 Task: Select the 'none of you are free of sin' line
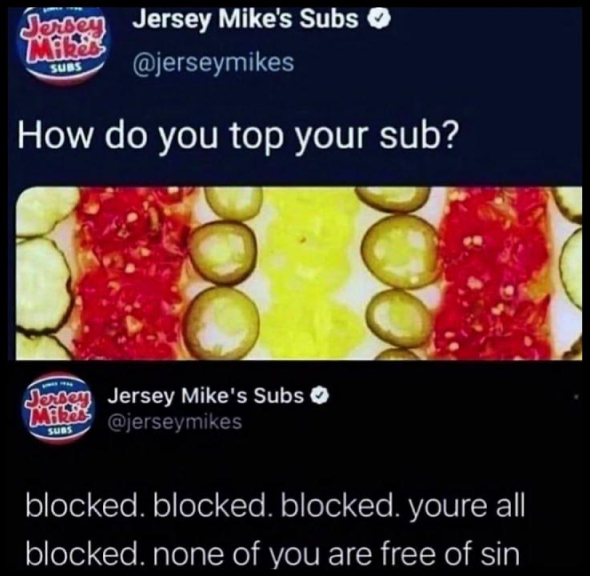point(337,554)
